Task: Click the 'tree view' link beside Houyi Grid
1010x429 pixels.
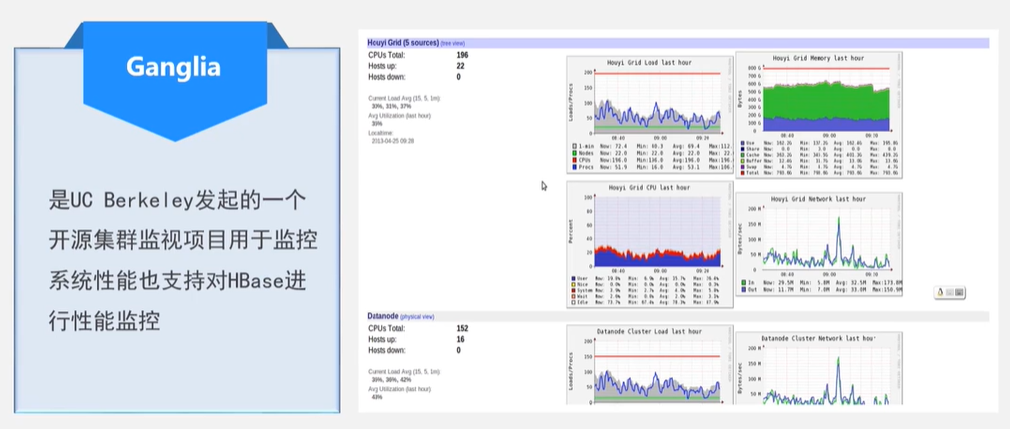Action: (x=453, y=43)
